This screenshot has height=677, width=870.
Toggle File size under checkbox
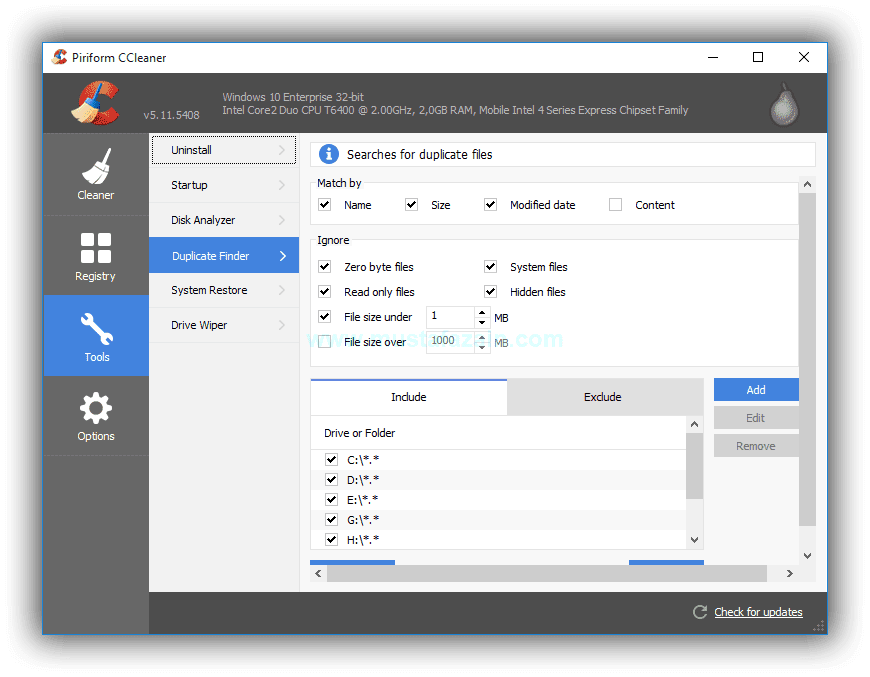(x=325, y=316)
